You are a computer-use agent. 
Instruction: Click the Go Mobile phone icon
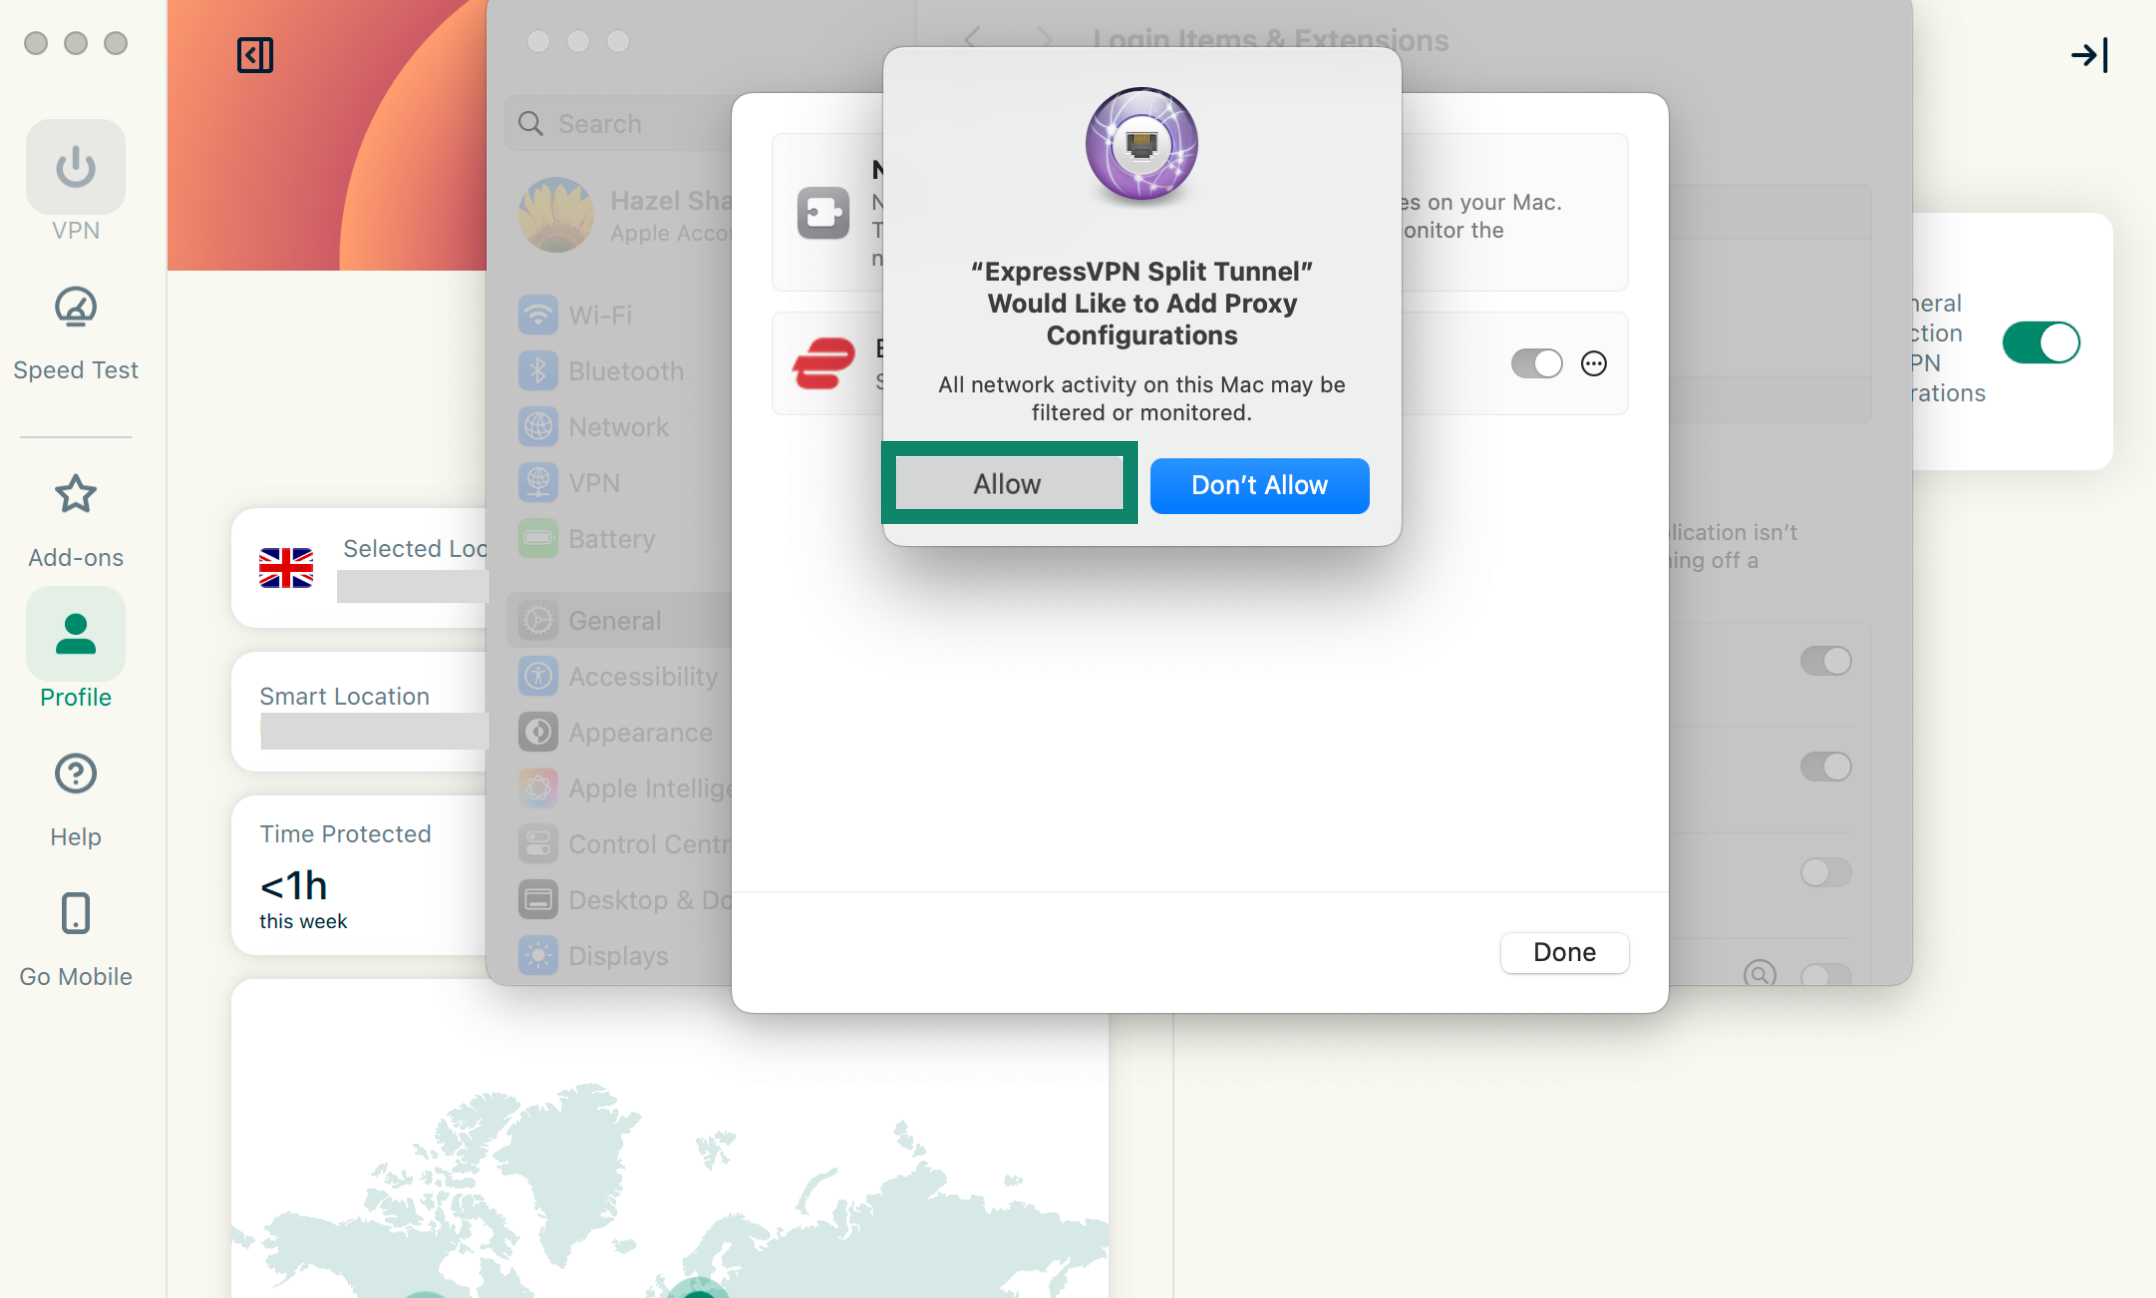(x=75, y=913)
